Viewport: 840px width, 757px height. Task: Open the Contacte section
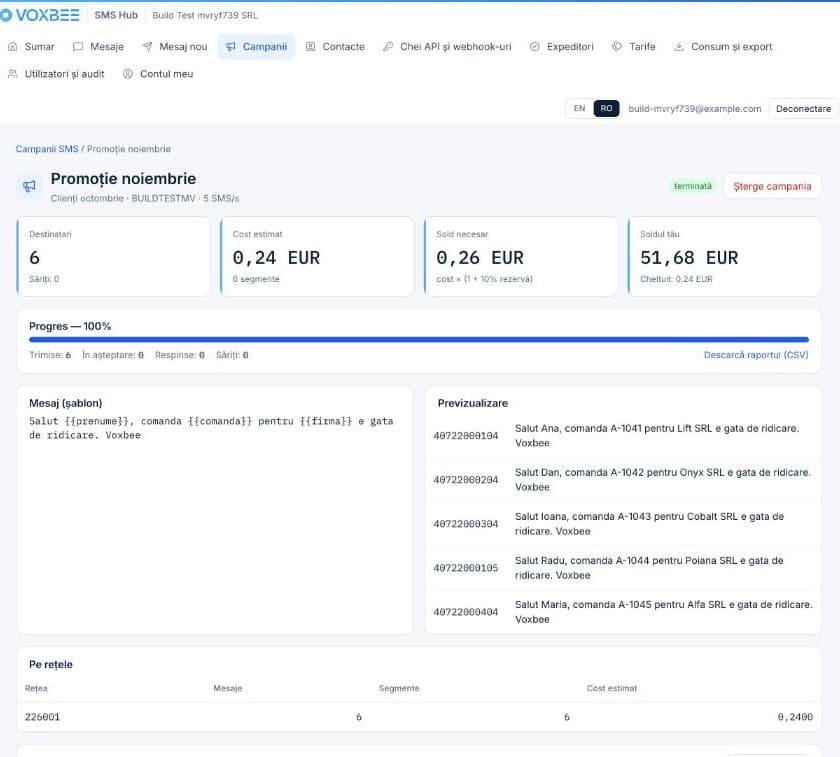335,47
